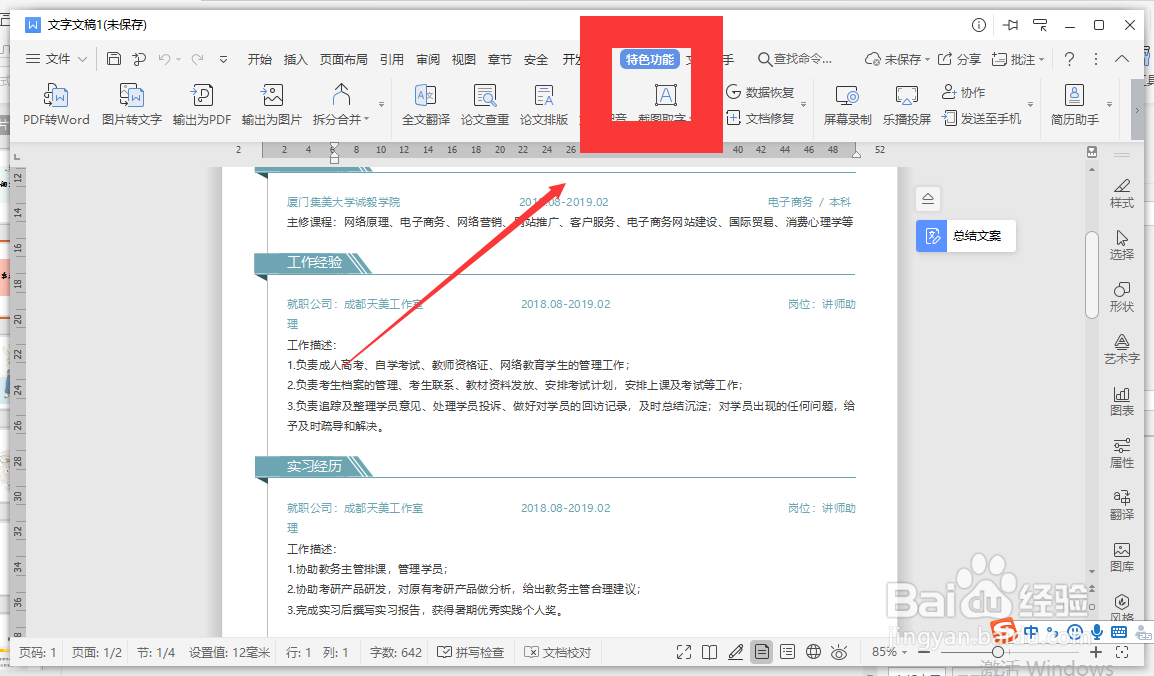Viewport: 1154px width, 676px height.
Task: Redo the last action
Action: pyautogui.click(x=197, y=59)
